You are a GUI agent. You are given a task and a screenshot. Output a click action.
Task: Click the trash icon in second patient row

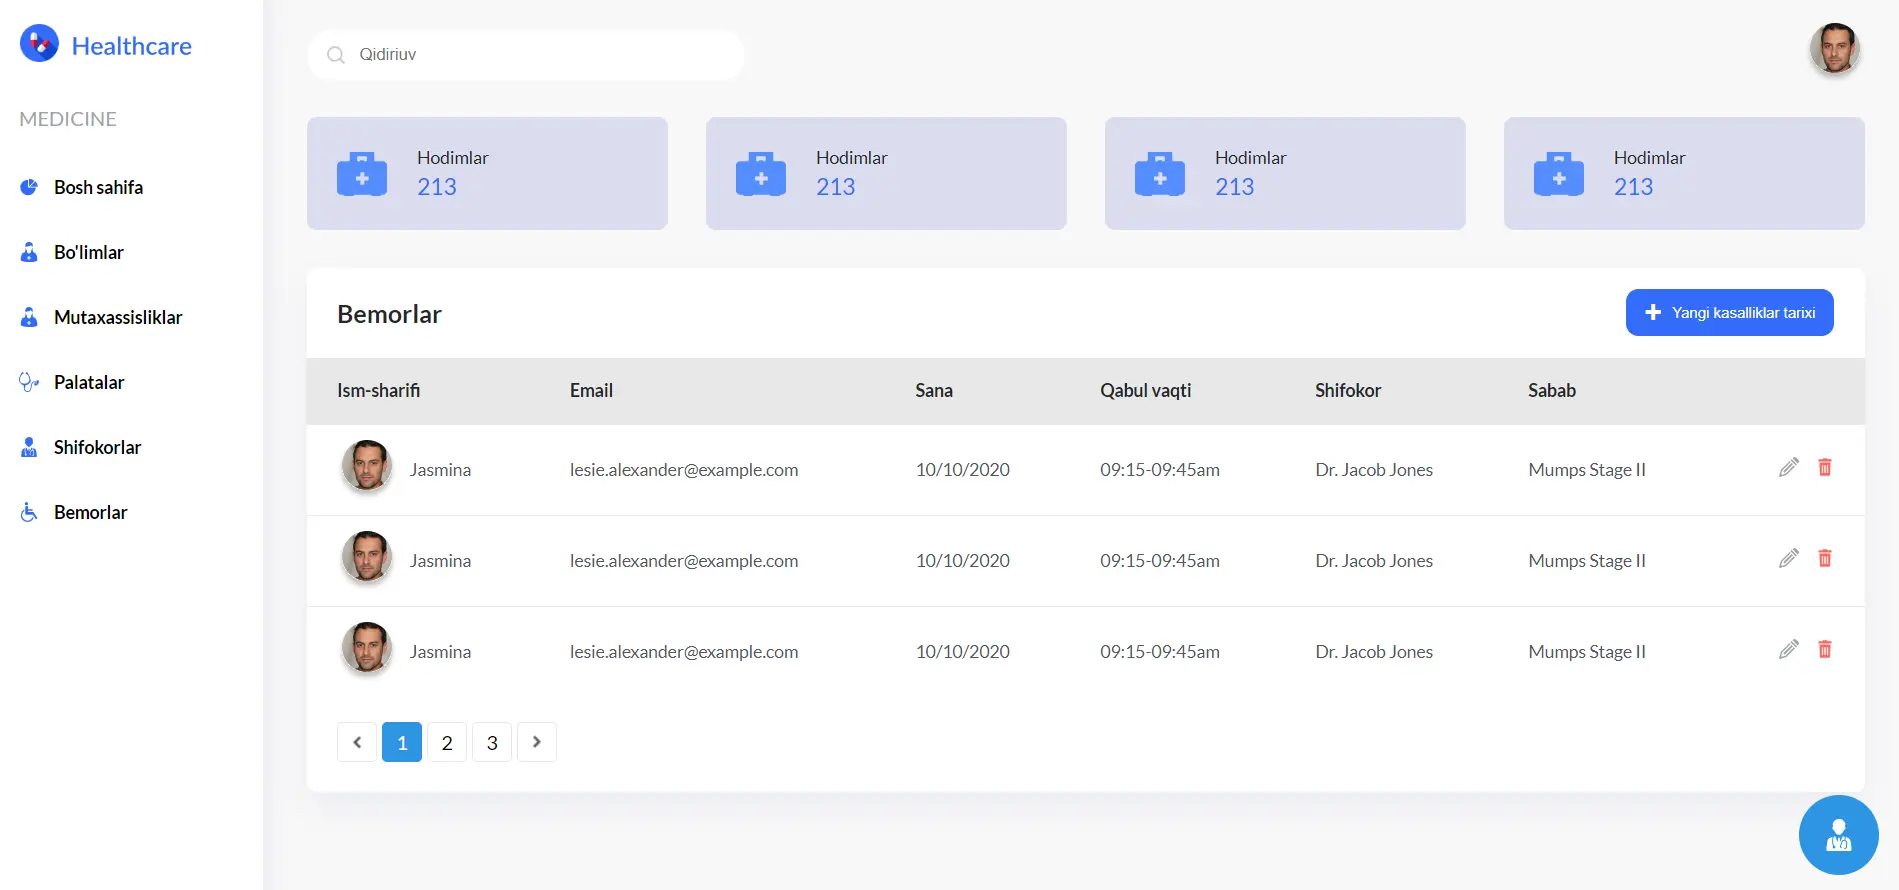pyautogui.click(x=1824, y=558)
